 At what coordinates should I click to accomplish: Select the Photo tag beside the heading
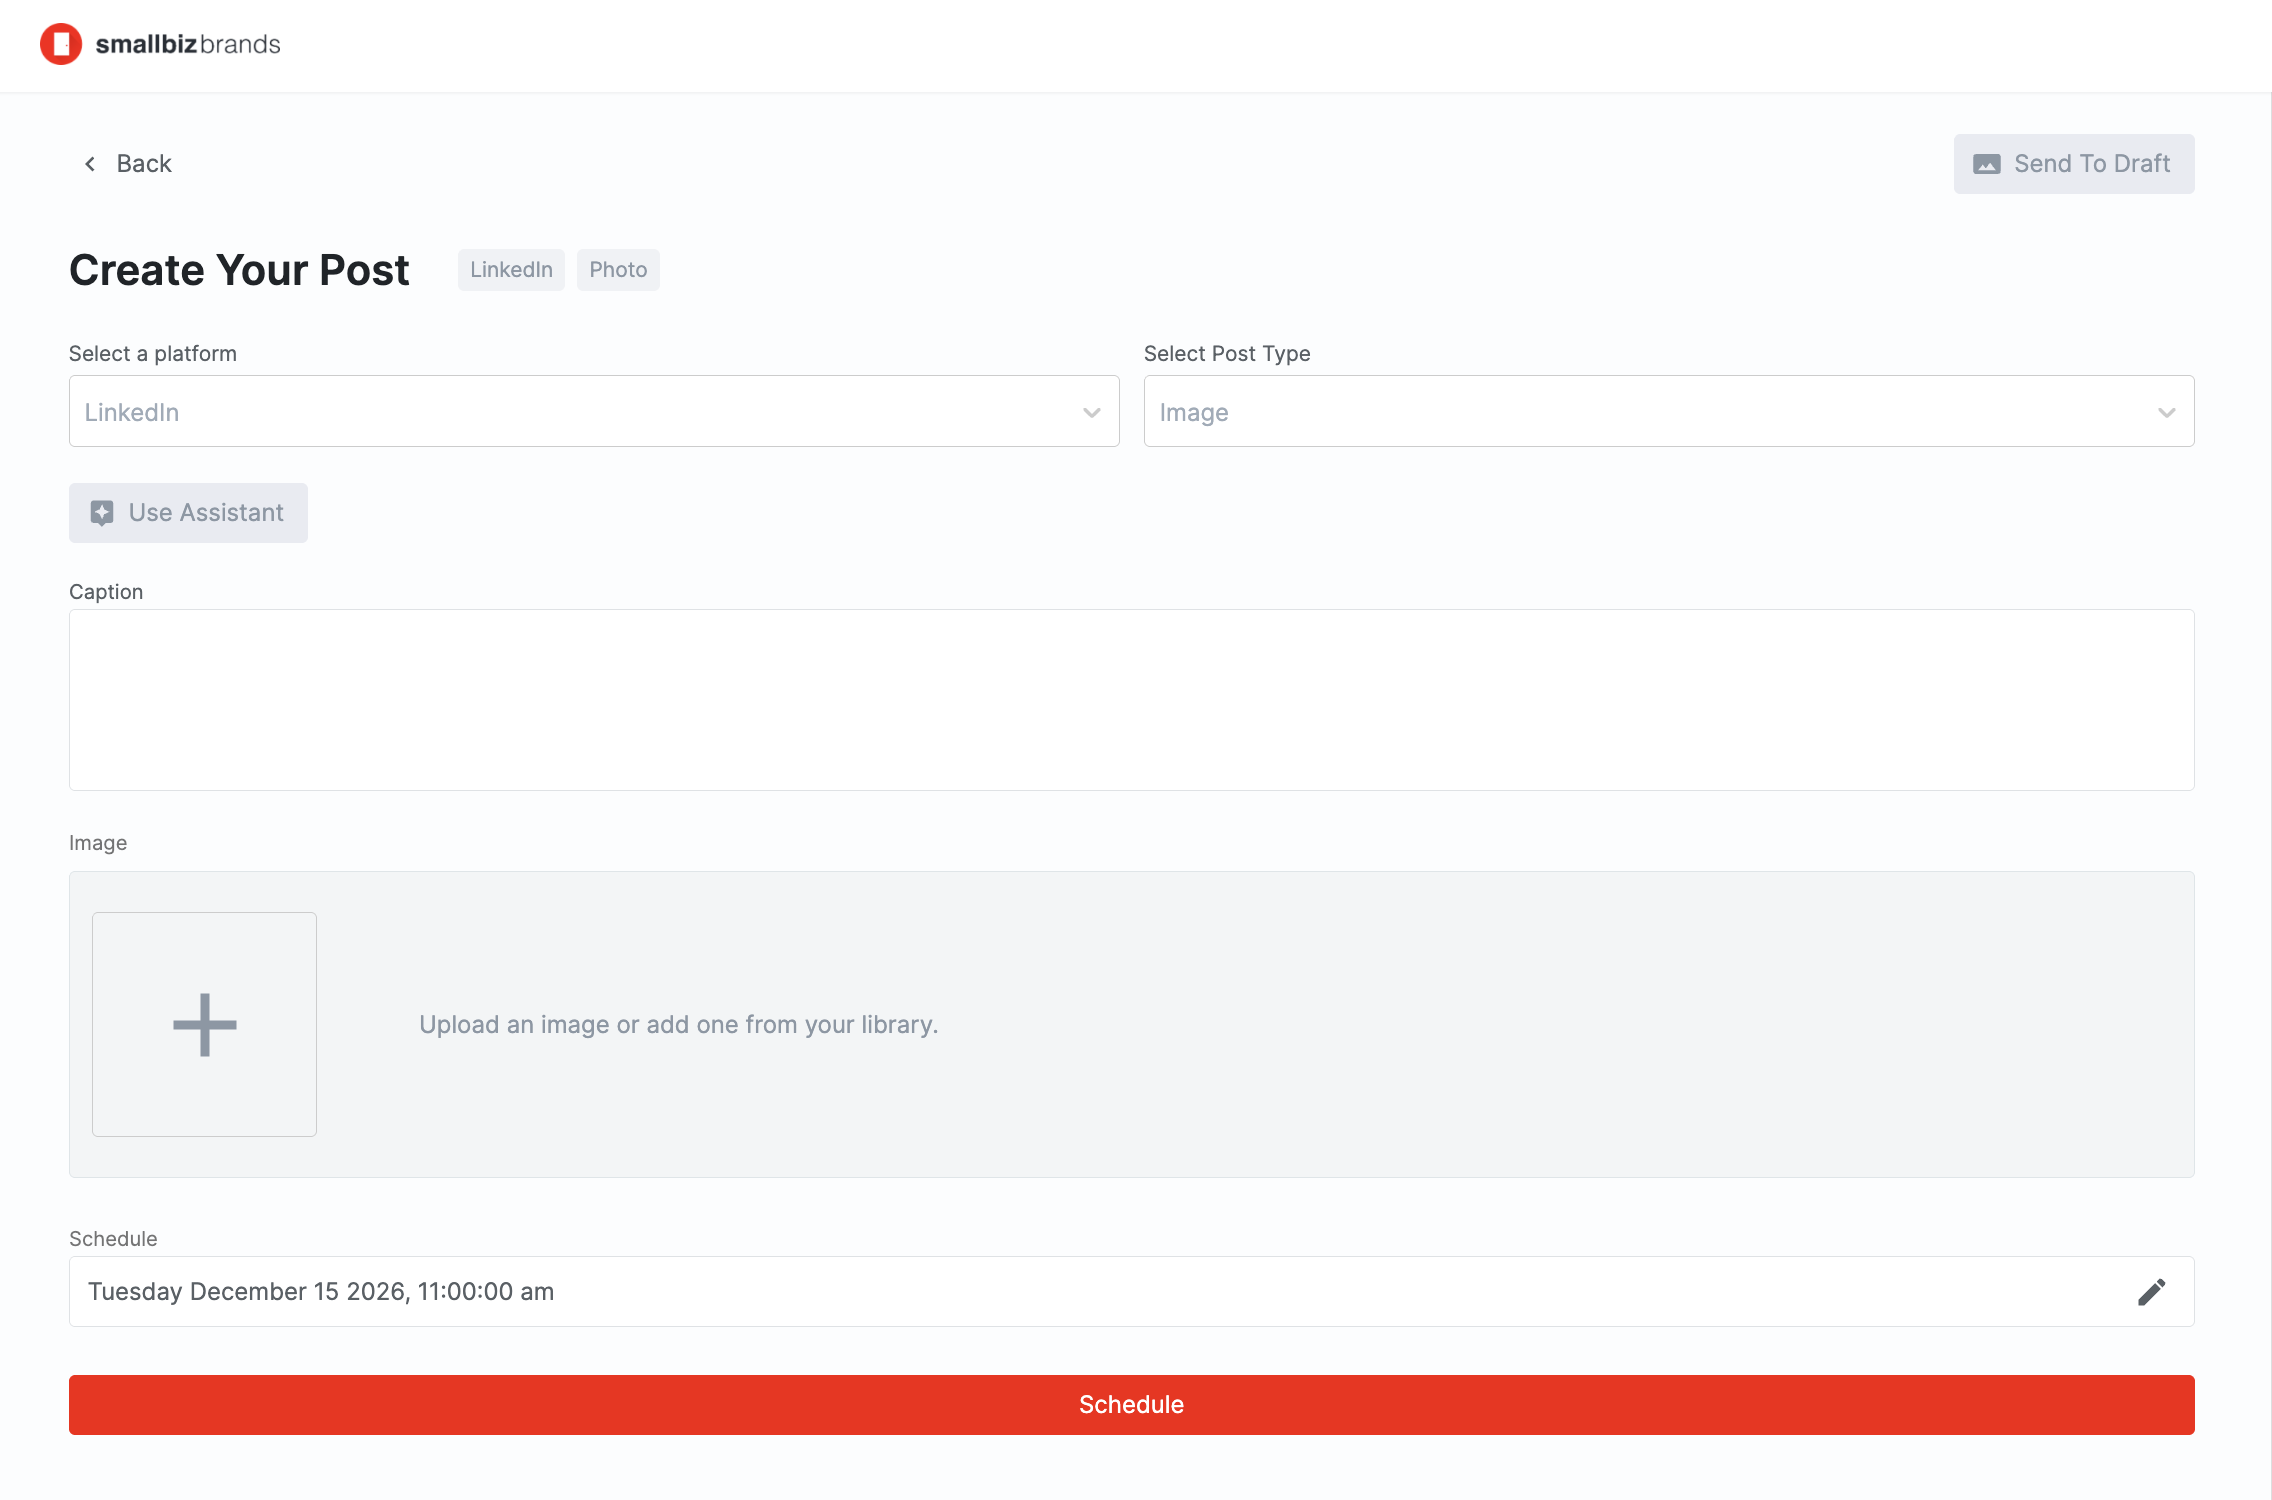pyautogui.click(x=618, y=270)
